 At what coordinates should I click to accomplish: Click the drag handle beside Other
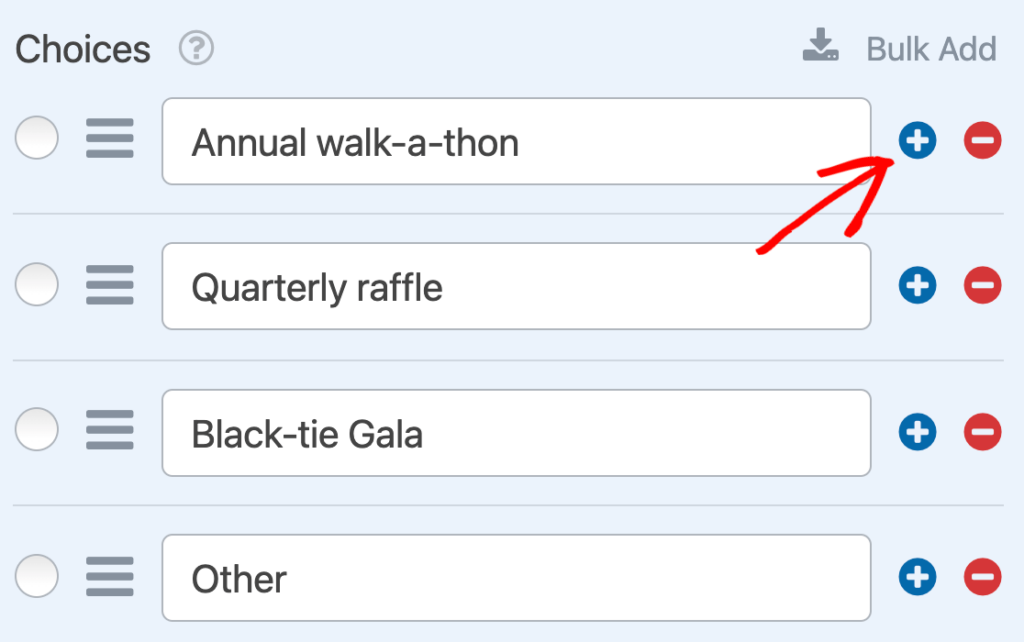coord(110,577)
